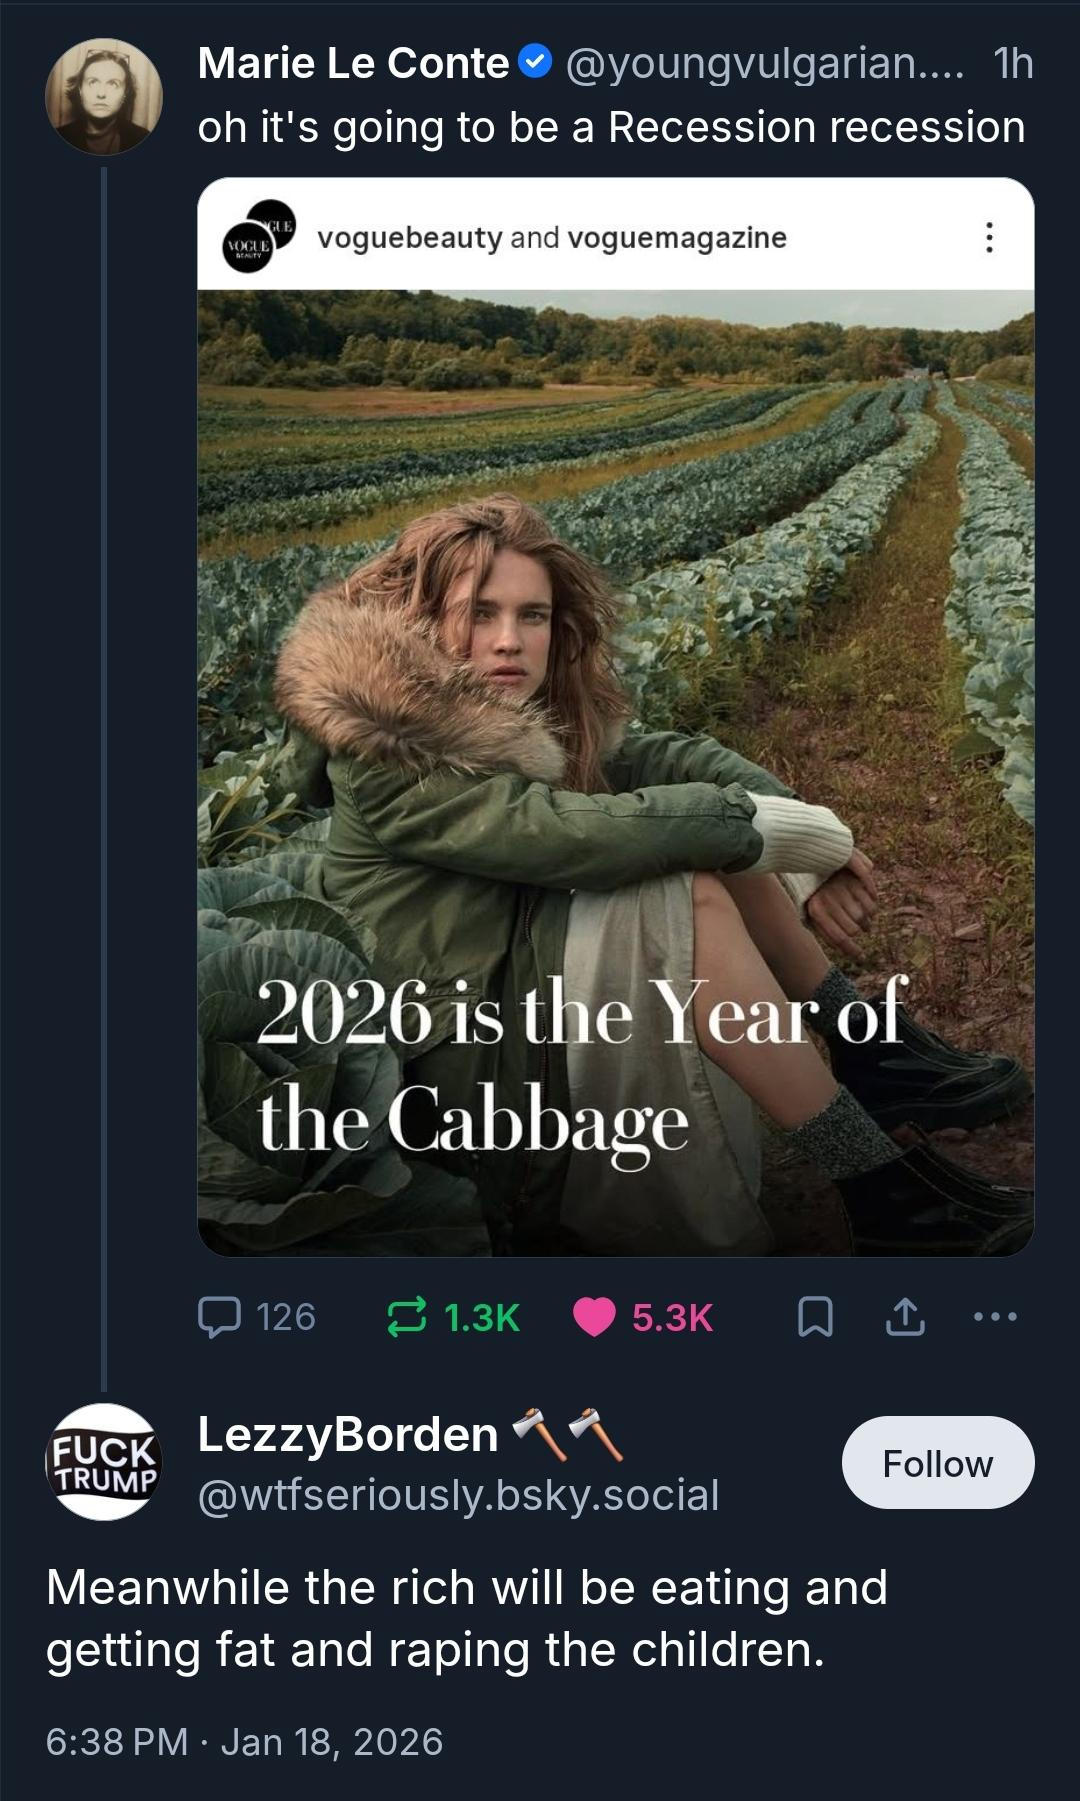Click the Follow button for LezzyBorden
This screenshot has height=1801, width=1080.
click(x=937, y=1463)
